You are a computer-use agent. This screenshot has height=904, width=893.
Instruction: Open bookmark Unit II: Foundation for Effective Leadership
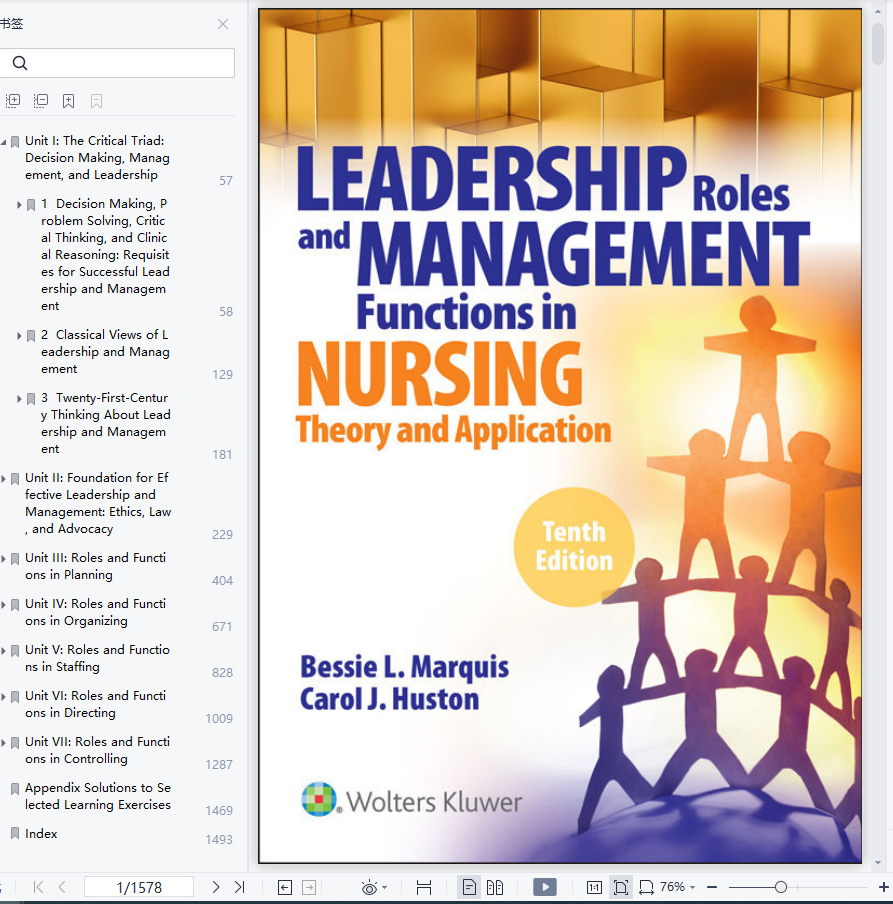click(98, 503)
